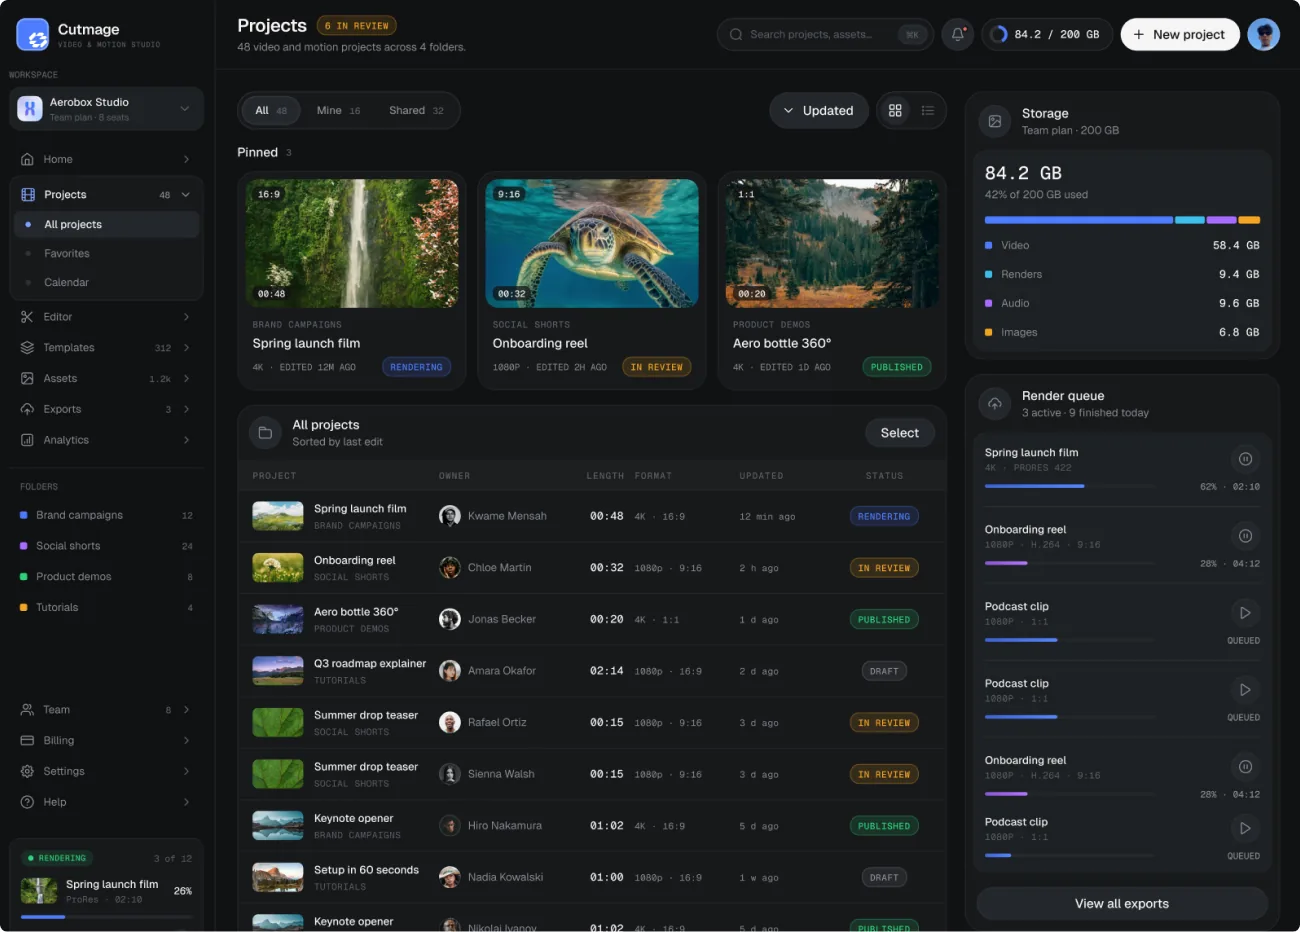The height and width of the screenshot is (932, 1300).
Task: Click the Storage panel icon
Action: coord(994,121)
